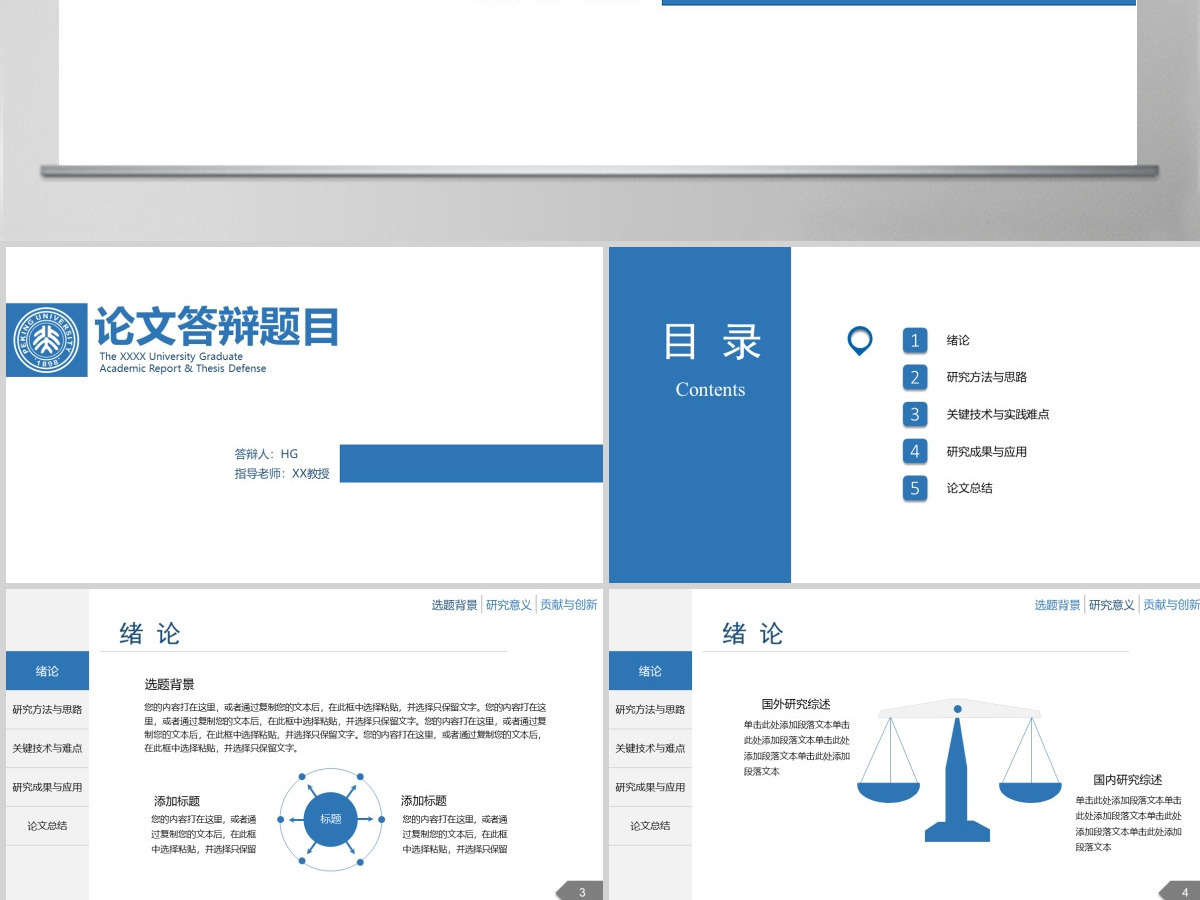Select the "The XXXX University Graduate" line

(x=171, y=356)
